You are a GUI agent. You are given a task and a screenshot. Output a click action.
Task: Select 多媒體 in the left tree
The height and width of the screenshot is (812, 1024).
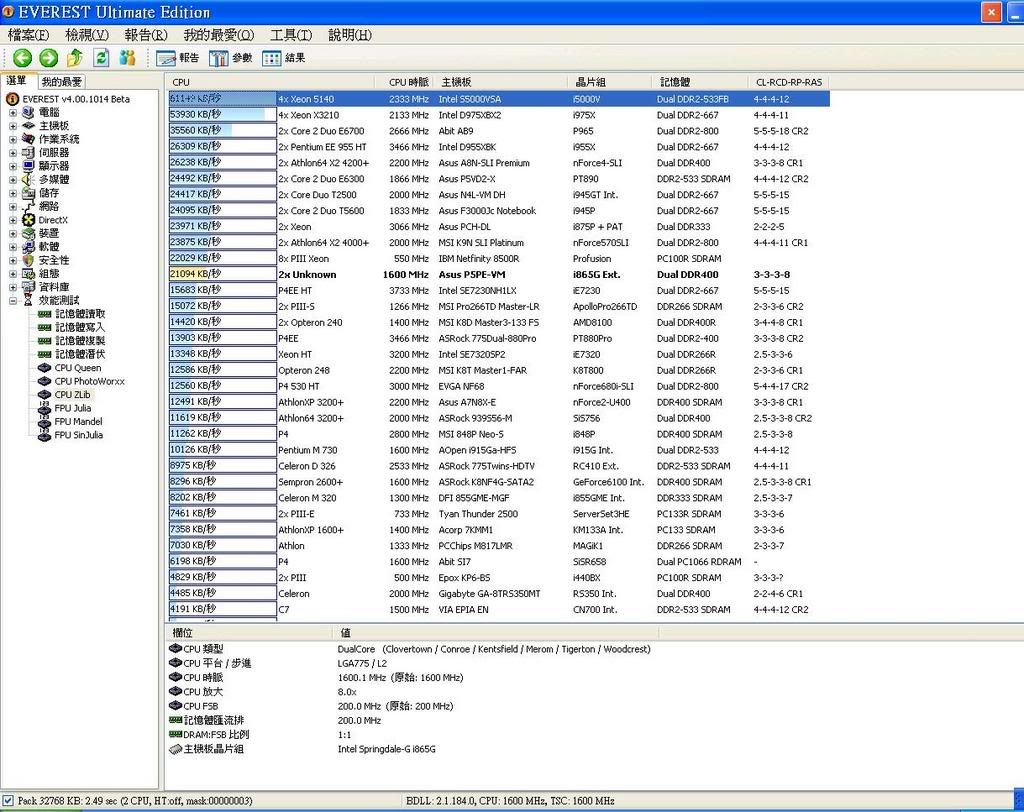(x=54, y=180)
